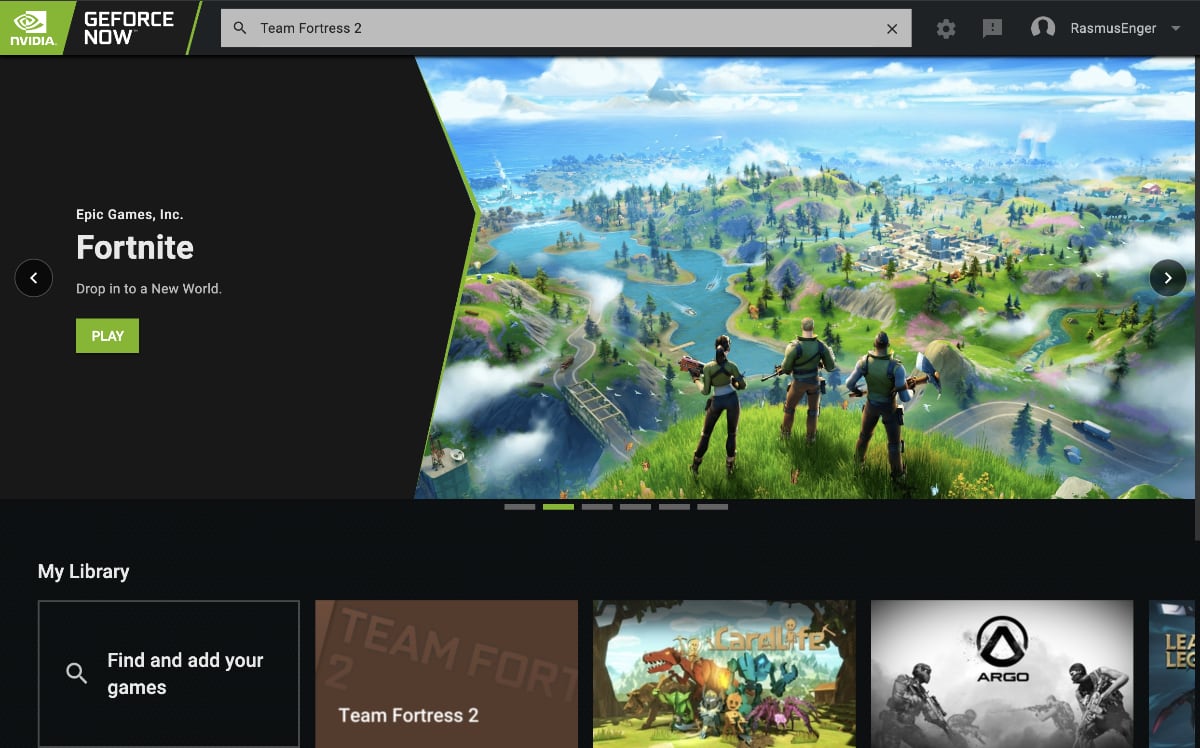Open the Find and add your games tile
The image size is (1200, 748).
point(169,674)
